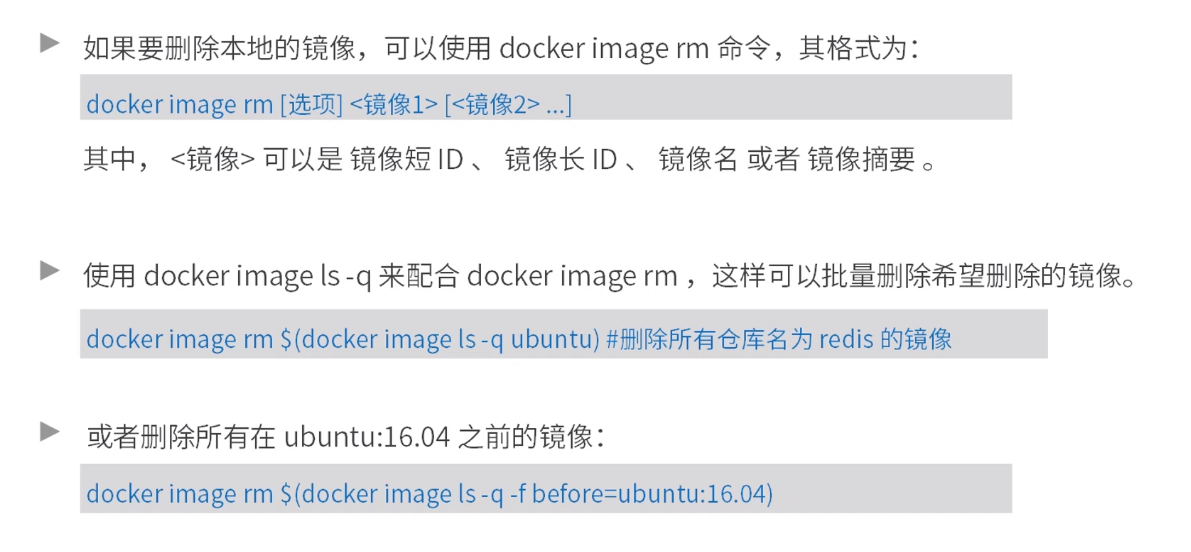
Task: Click the 镜像短 ID phrase
Action: [x=406, y=161]
